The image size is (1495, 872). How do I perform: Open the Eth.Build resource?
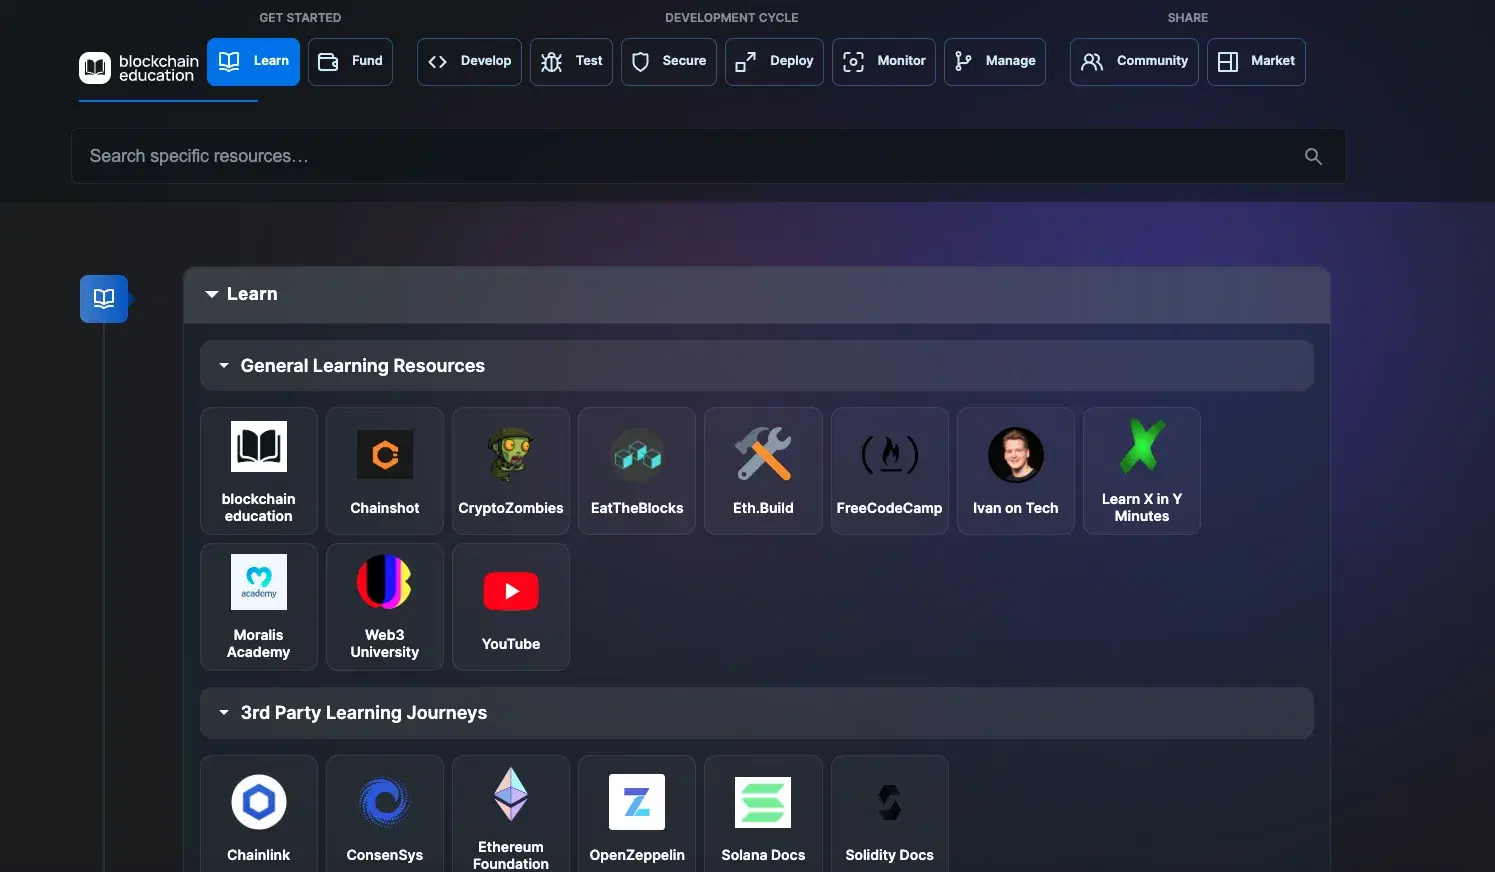(763, 471)
